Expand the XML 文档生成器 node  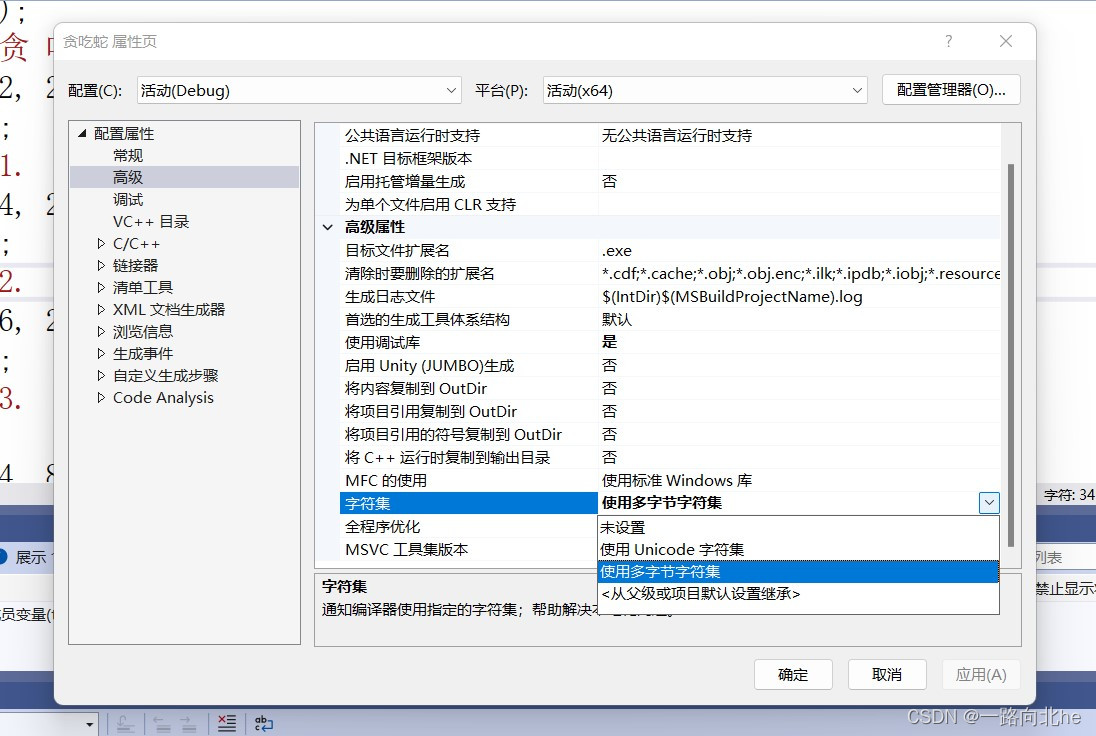(101, 310)
